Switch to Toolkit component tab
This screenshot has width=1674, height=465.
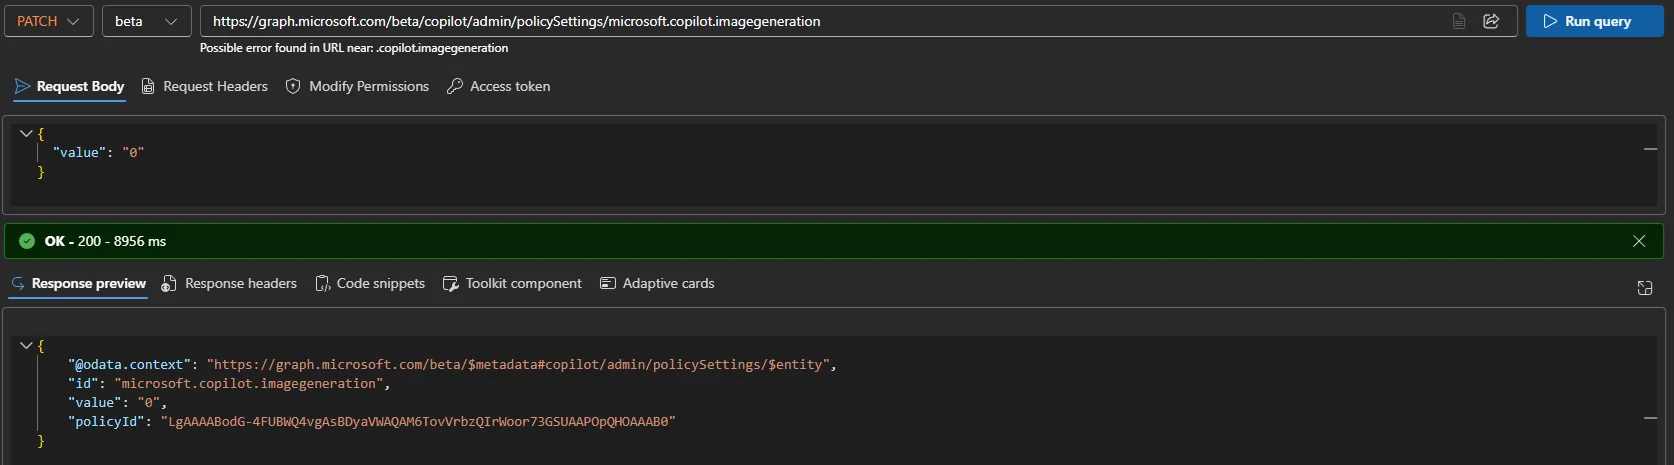pyautogui.click(x=512, y=283)
